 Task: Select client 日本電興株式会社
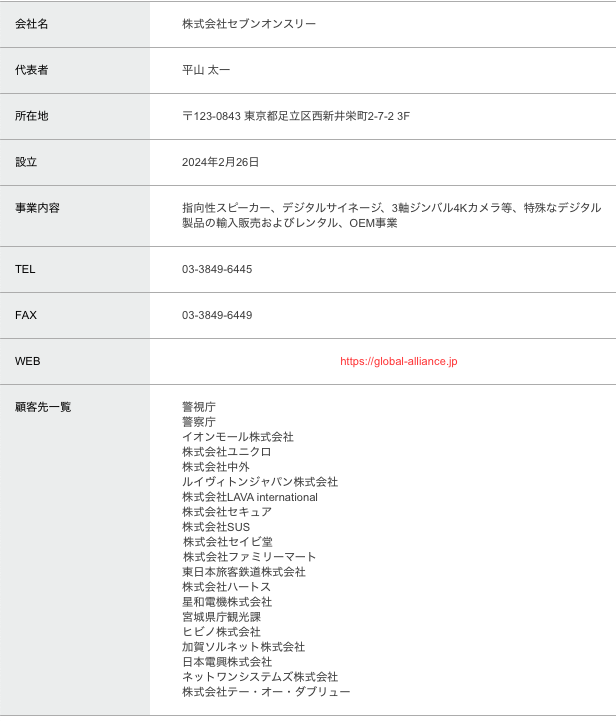[x=227, y=662]
